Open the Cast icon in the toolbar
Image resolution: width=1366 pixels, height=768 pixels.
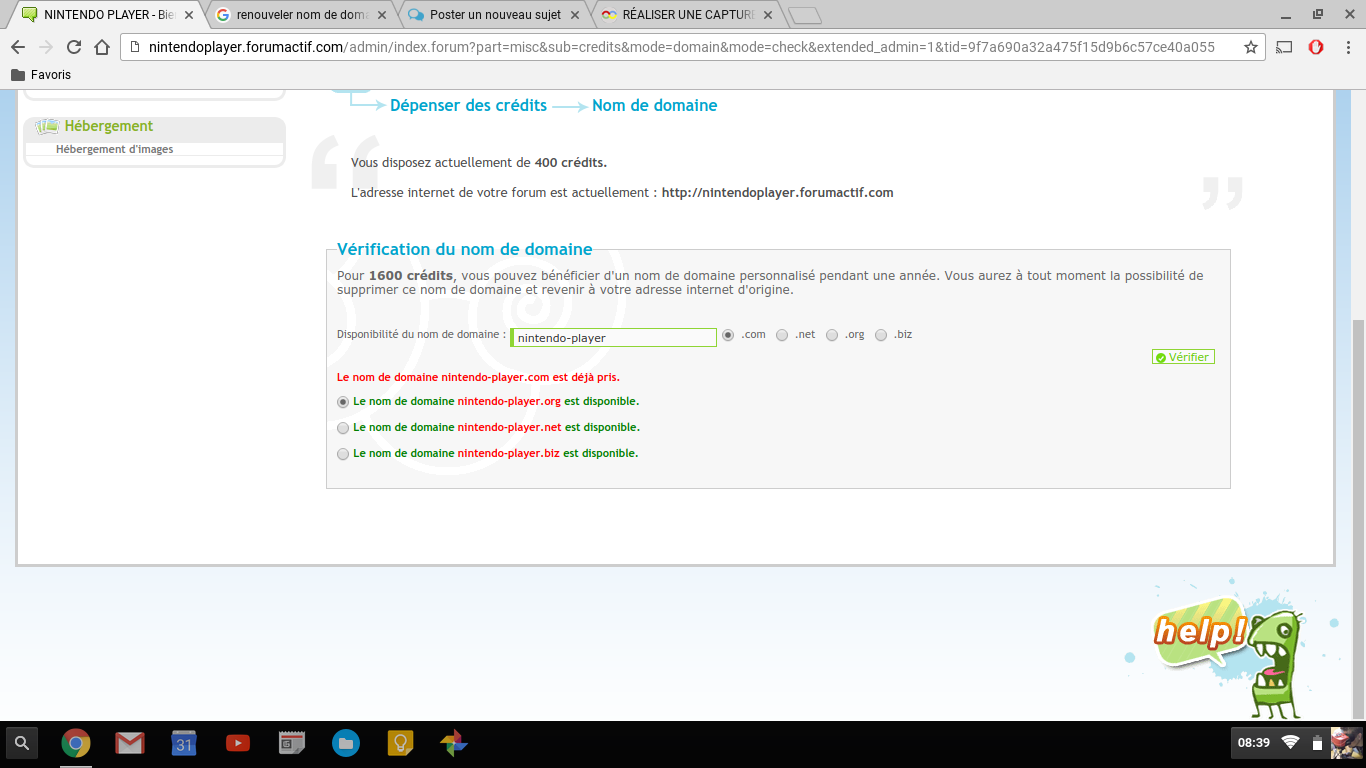(x=1285, y=47)
